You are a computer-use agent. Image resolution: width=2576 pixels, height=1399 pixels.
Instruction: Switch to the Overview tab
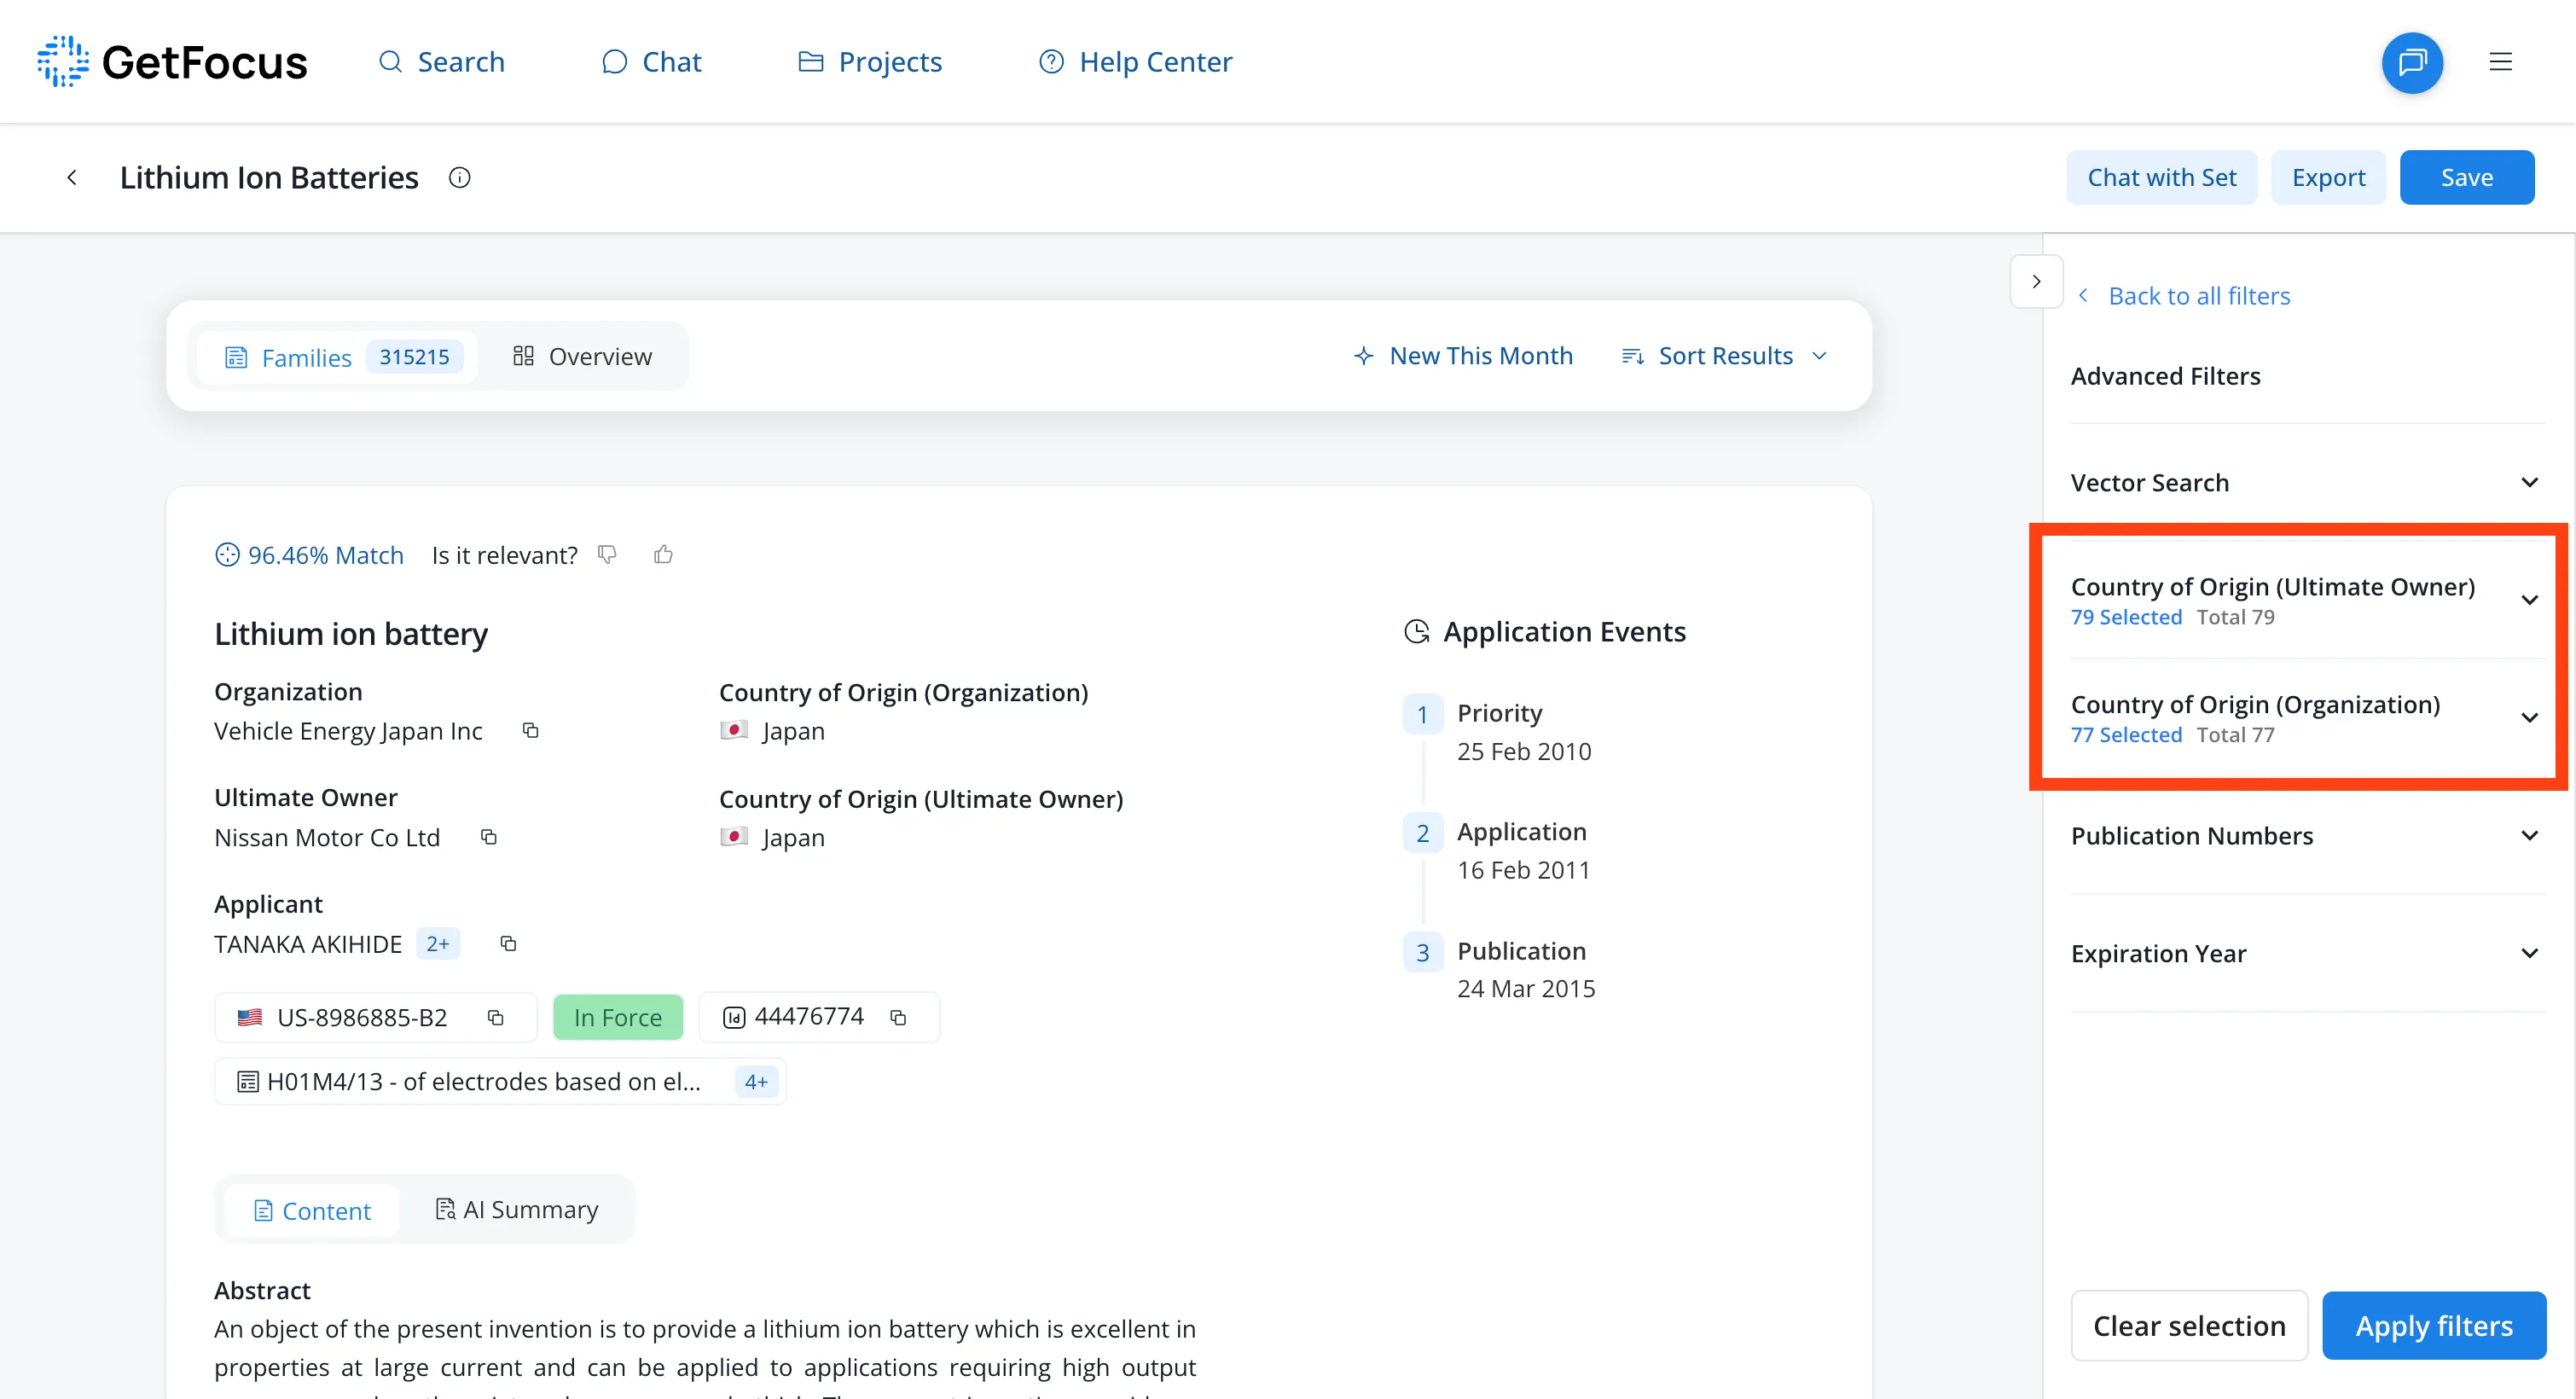click(582, 357)
